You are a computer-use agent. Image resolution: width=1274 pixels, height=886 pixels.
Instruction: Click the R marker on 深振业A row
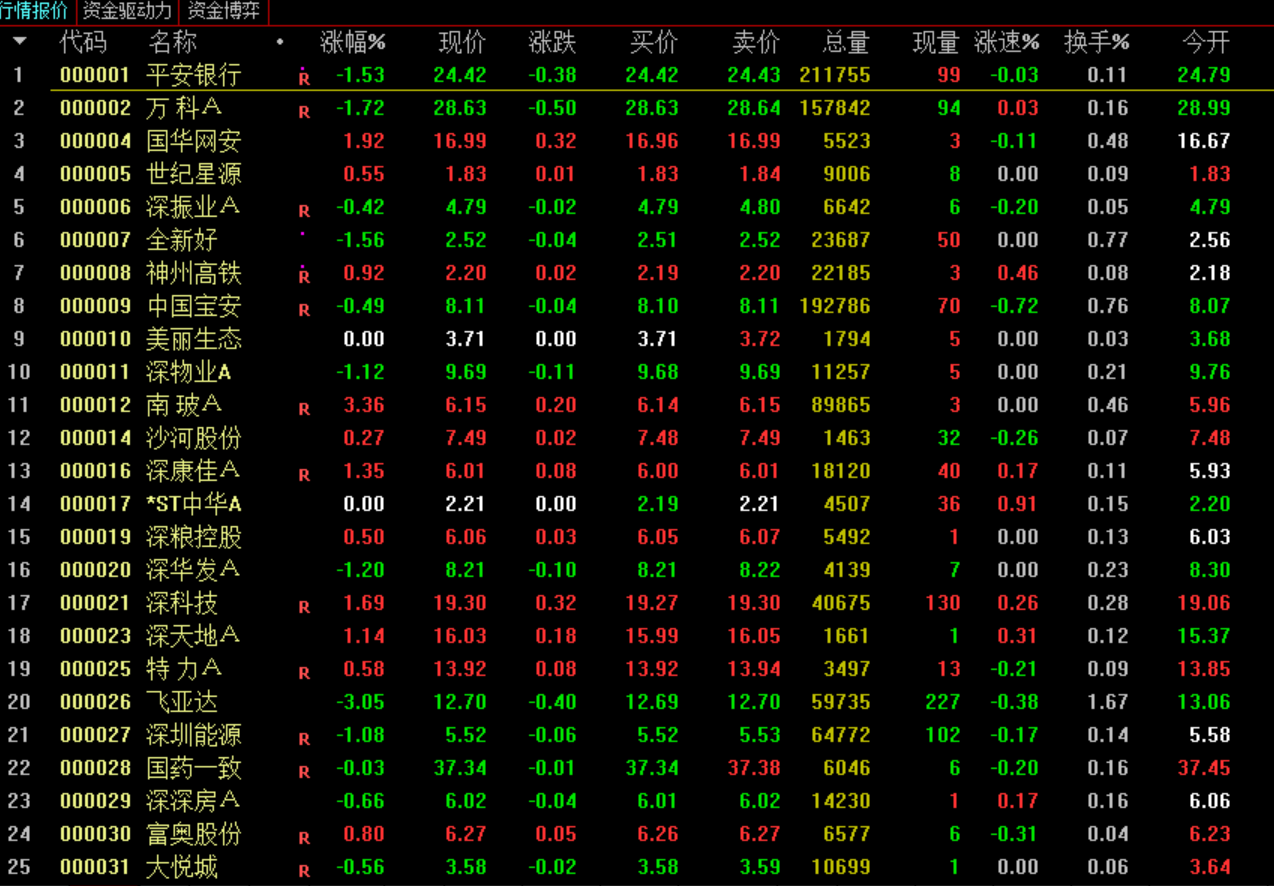[x=304, y=211]
